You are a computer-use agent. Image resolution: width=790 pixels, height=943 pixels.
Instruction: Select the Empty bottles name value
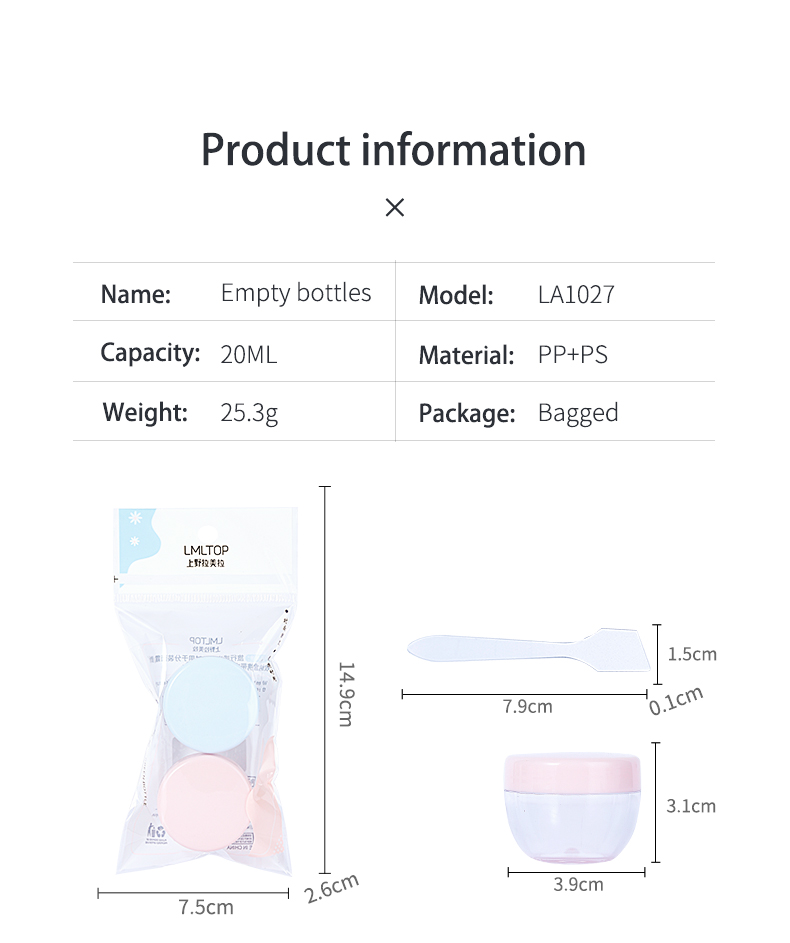296,293
